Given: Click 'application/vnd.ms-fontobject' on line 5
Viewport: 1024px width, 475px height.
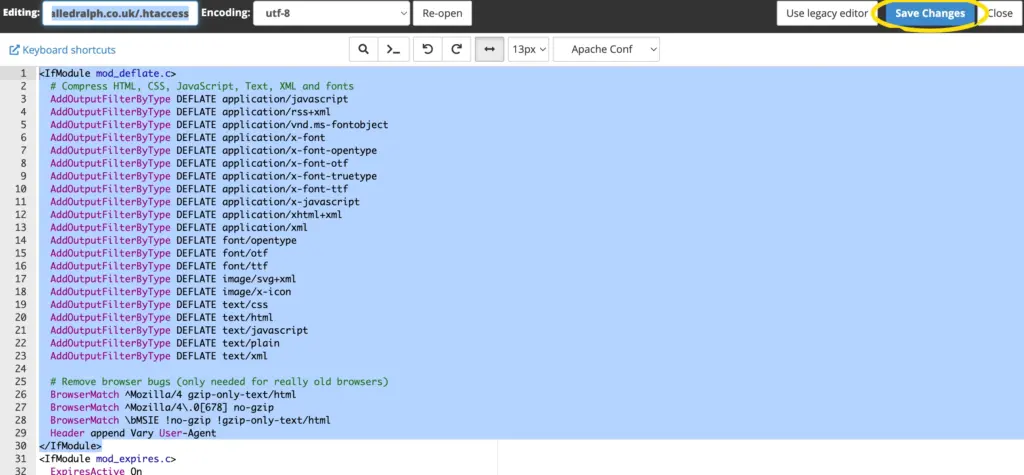Looking at the screenshot, I should [305, 125].
